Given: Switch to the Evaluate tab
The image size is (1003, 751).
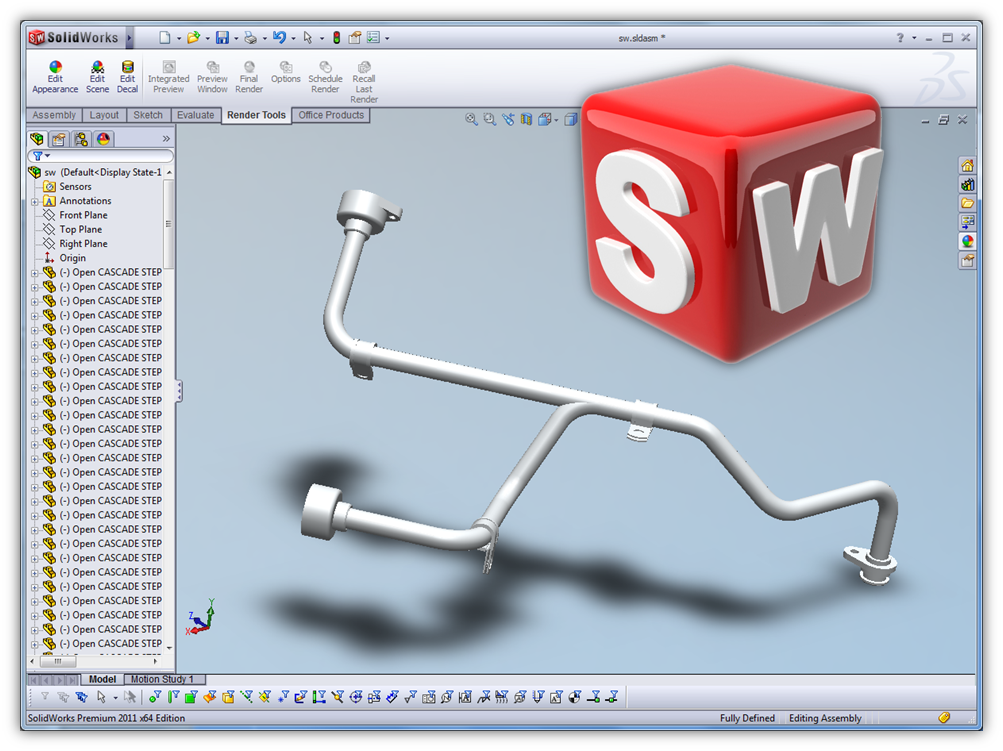Looking at the screenshot, I should tap(195, 115).
